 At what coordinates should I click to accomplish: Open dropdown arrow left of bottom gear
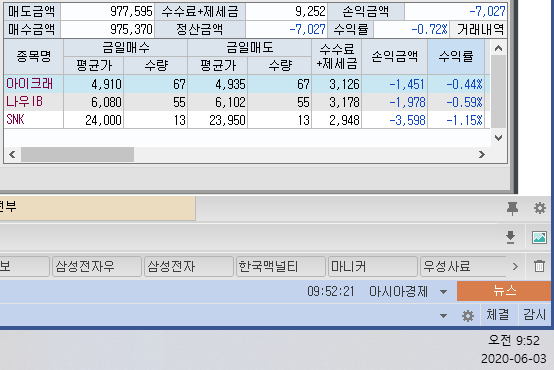pos(443,316)
